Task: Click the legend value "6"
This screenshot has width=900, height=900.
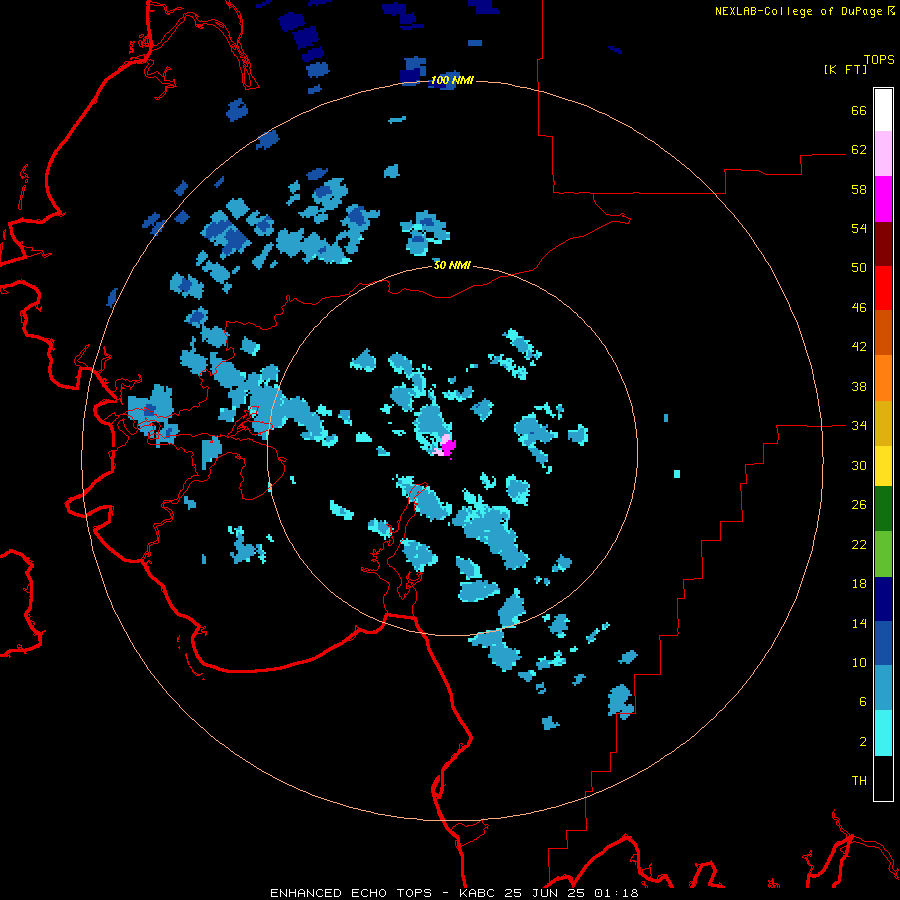Action: (863, 701)
